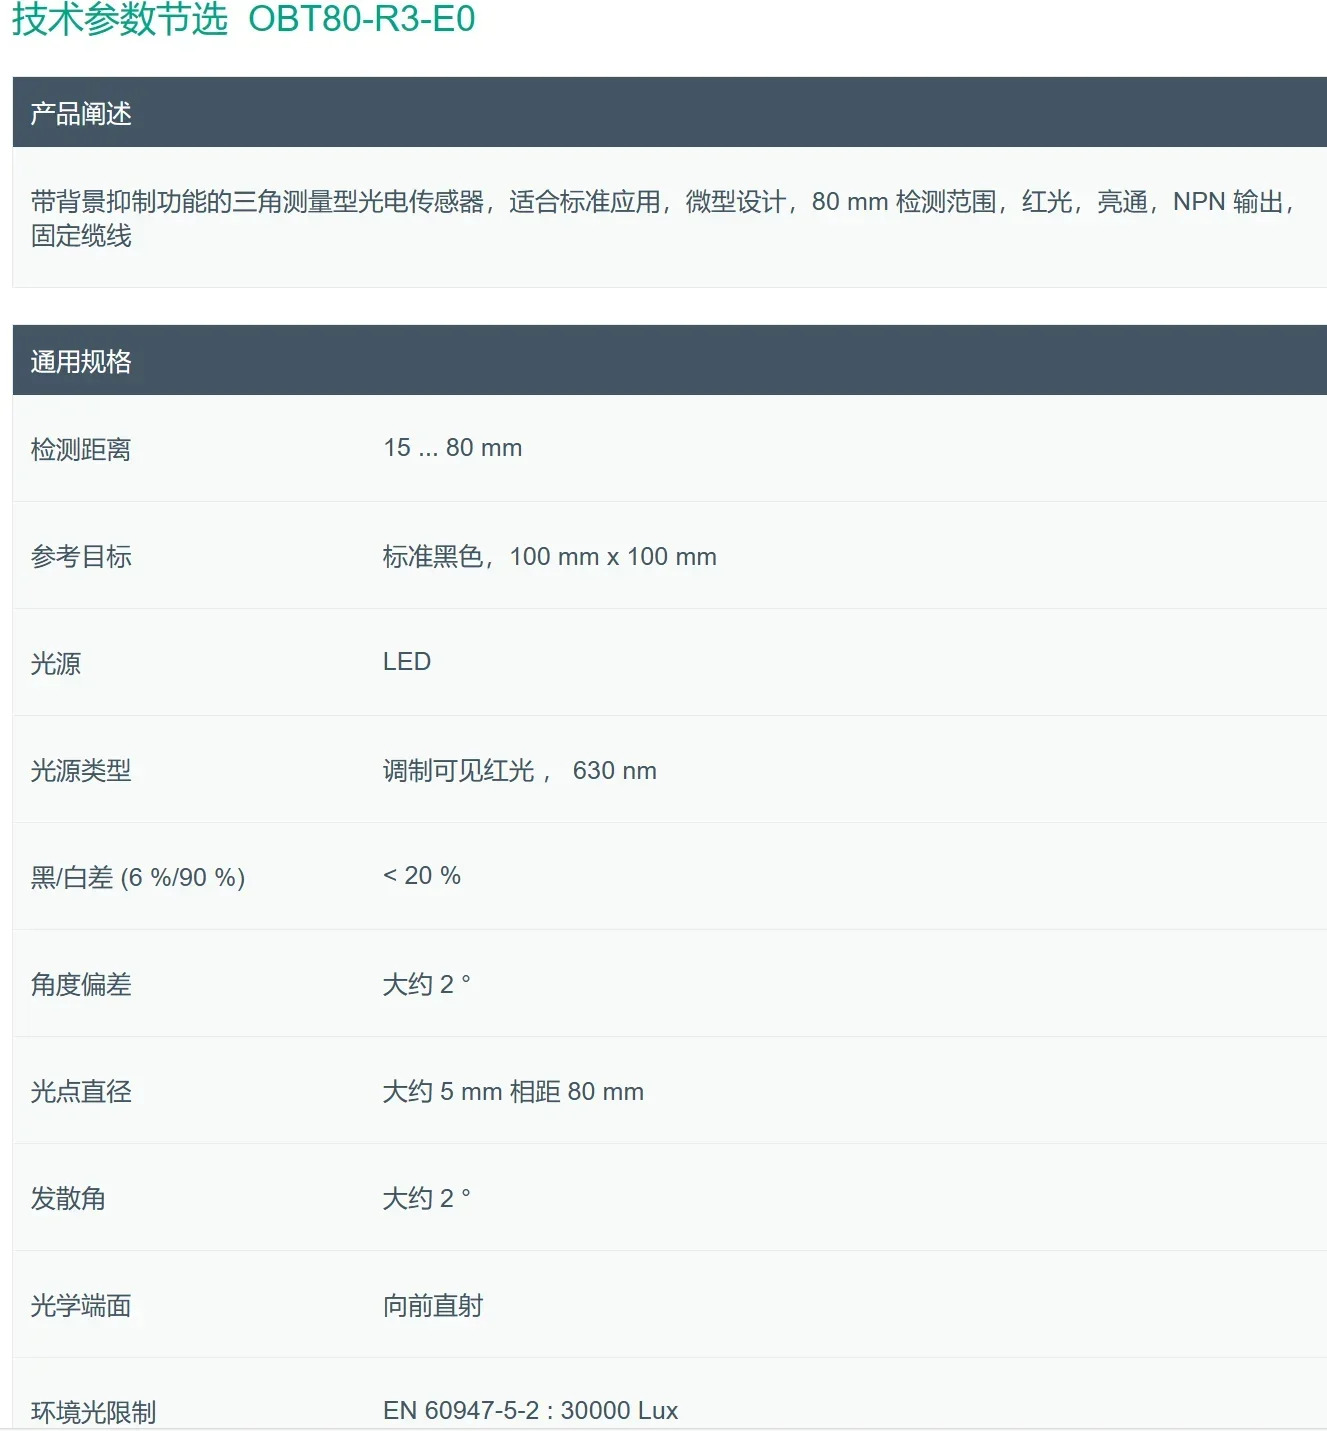
Task: Select the 15 ... 80 mm value
Action: [x=452, y=448]
